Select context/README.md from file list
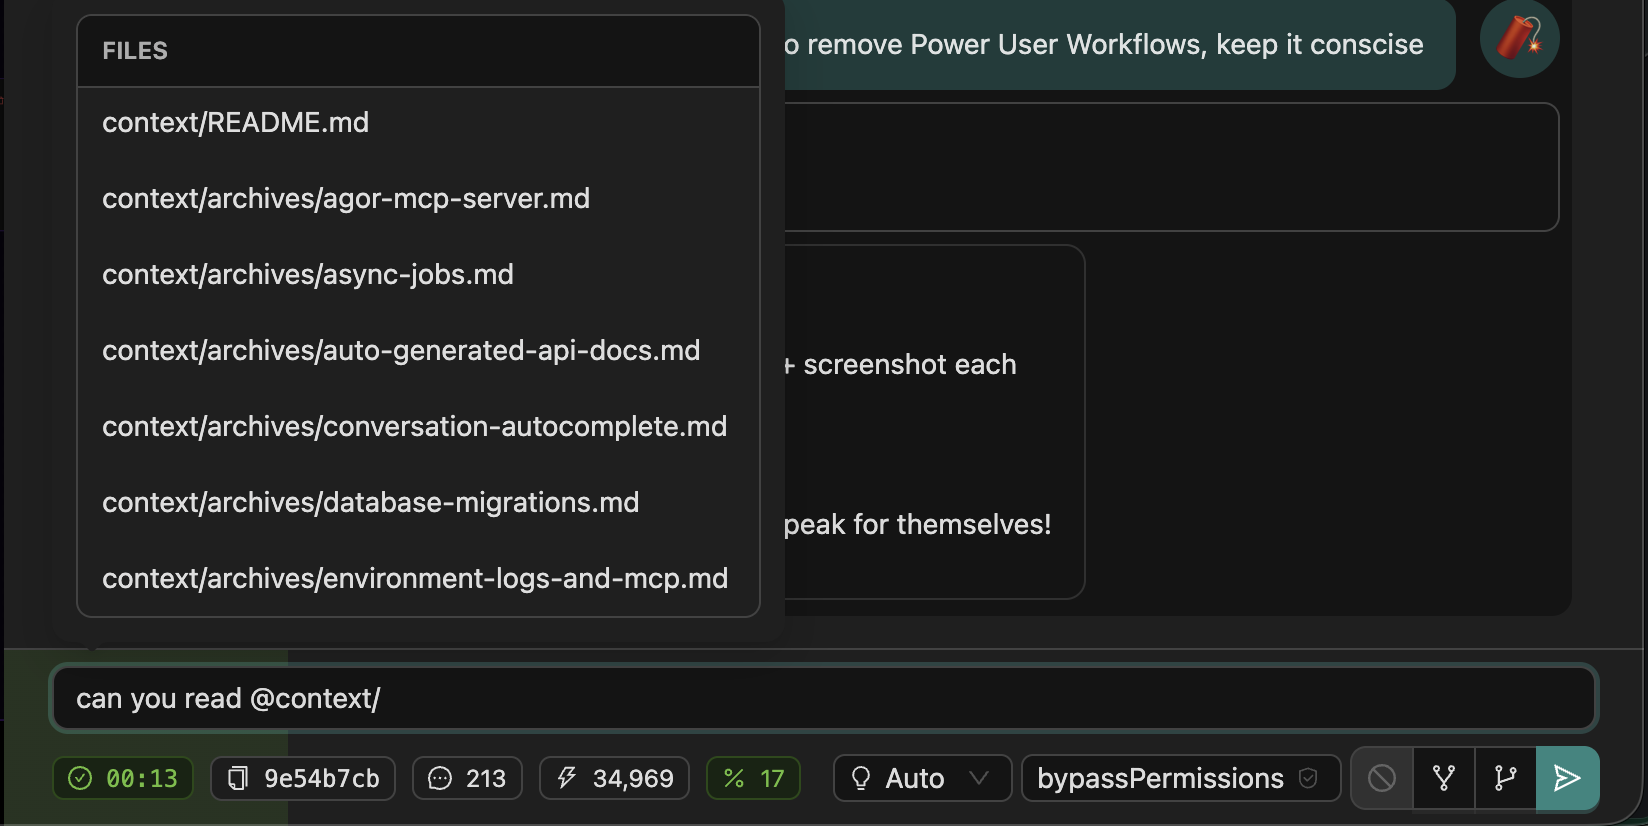The image size is (1648, 826). pyautogui.click(x=418, y=123)
